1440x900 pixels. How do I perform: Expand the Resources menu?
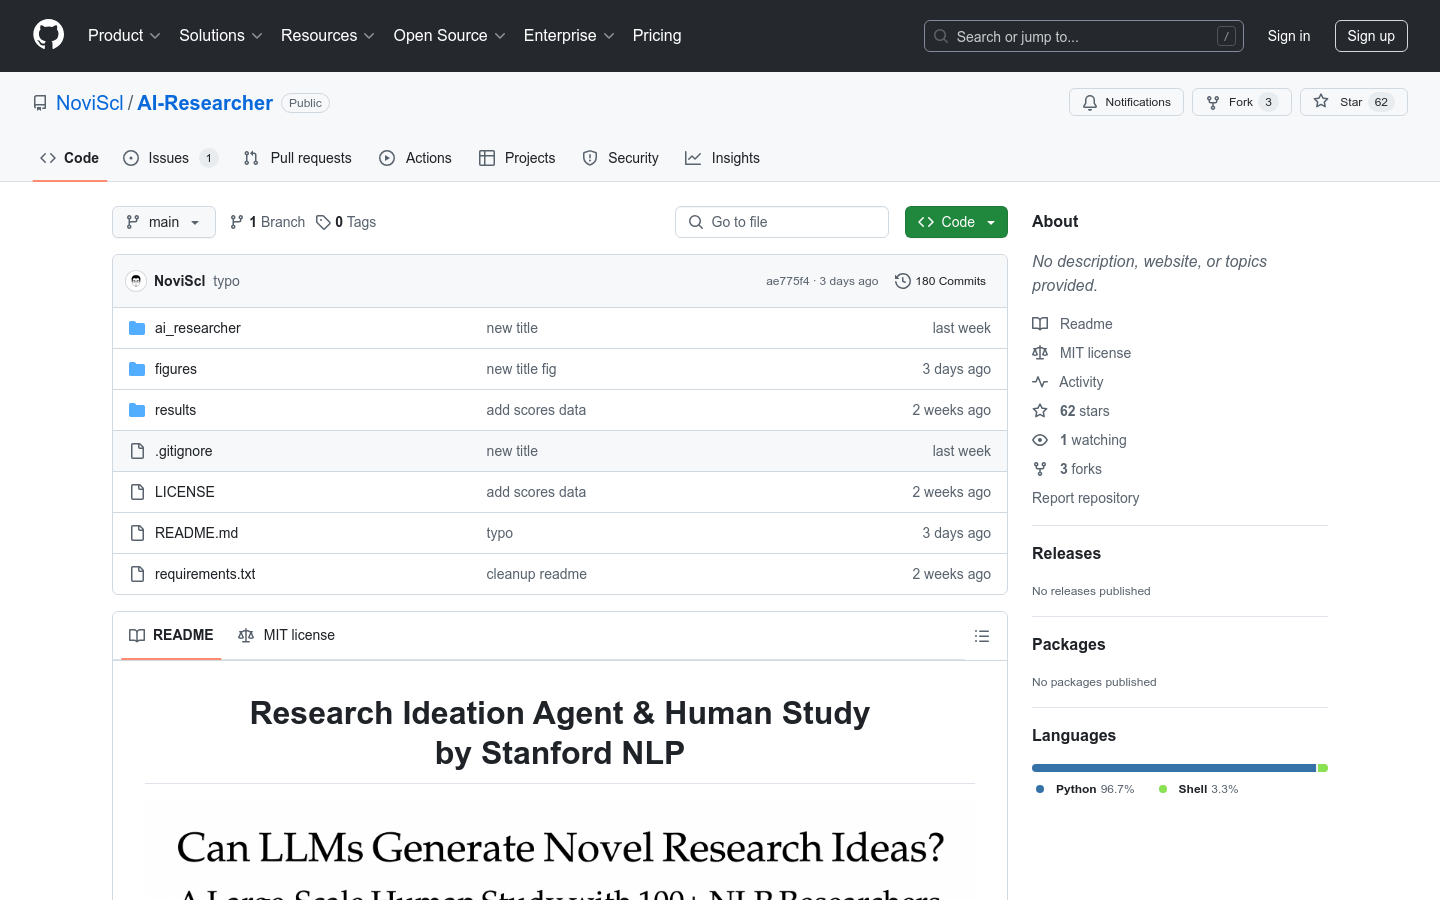(328, 36)
